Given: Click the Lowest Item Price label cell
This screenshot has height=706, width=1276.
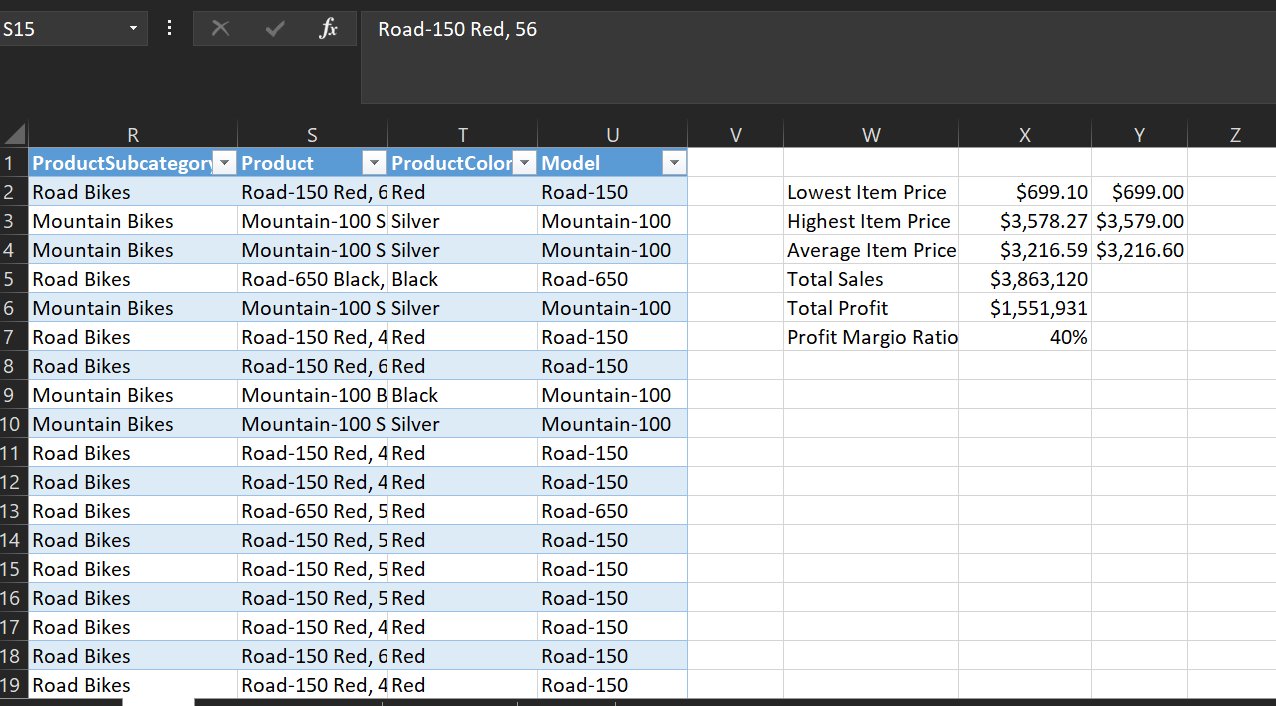Looking at the screenshot, I should pos(871,192).
